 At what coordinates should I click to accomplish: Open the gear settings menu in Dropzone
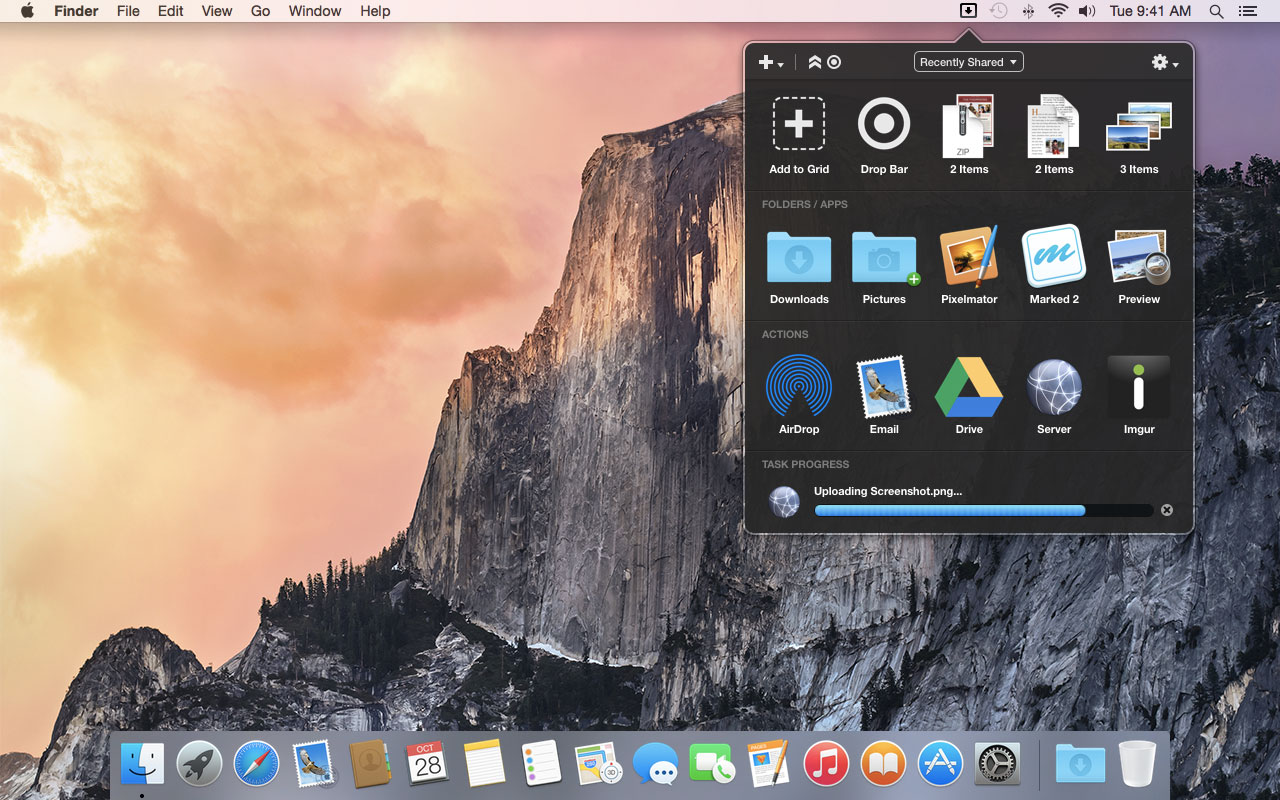(x=1164, y=62)
